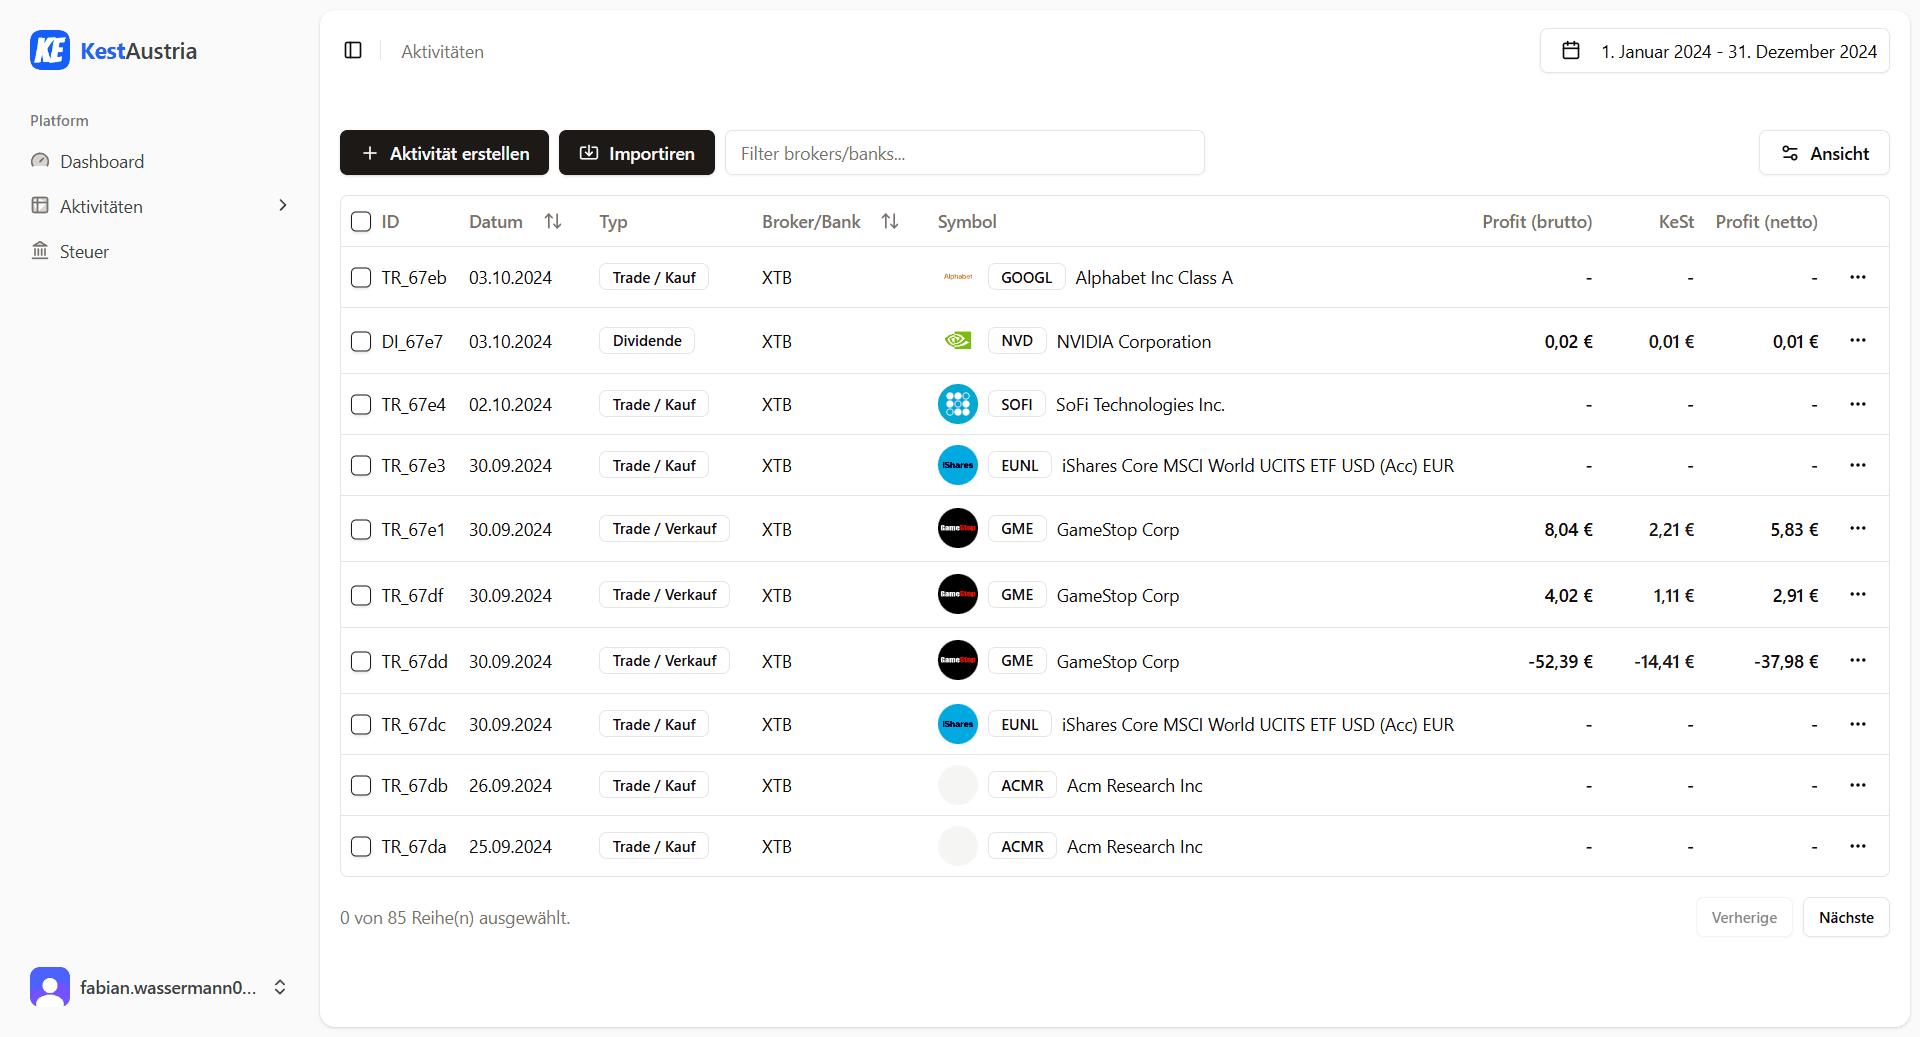
Task: Open Steuer in the sidebar
Action: point(84,251)
